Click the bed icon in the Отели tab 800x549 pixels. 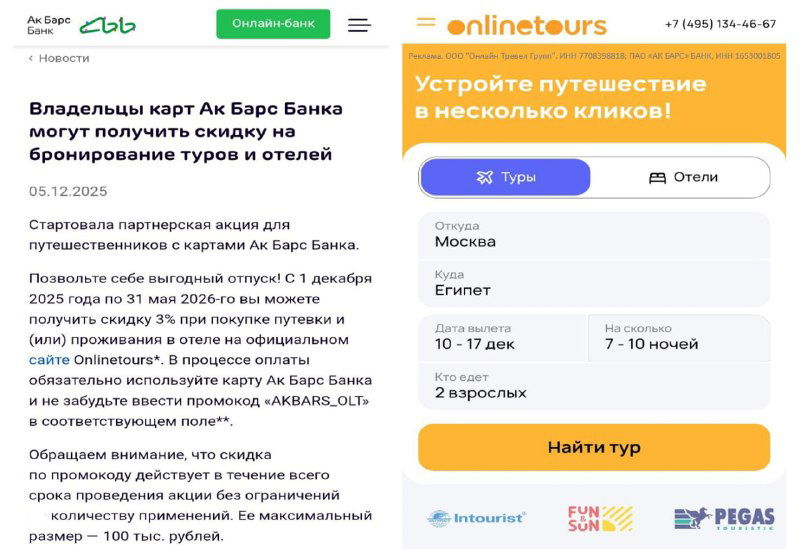point(657,178)
